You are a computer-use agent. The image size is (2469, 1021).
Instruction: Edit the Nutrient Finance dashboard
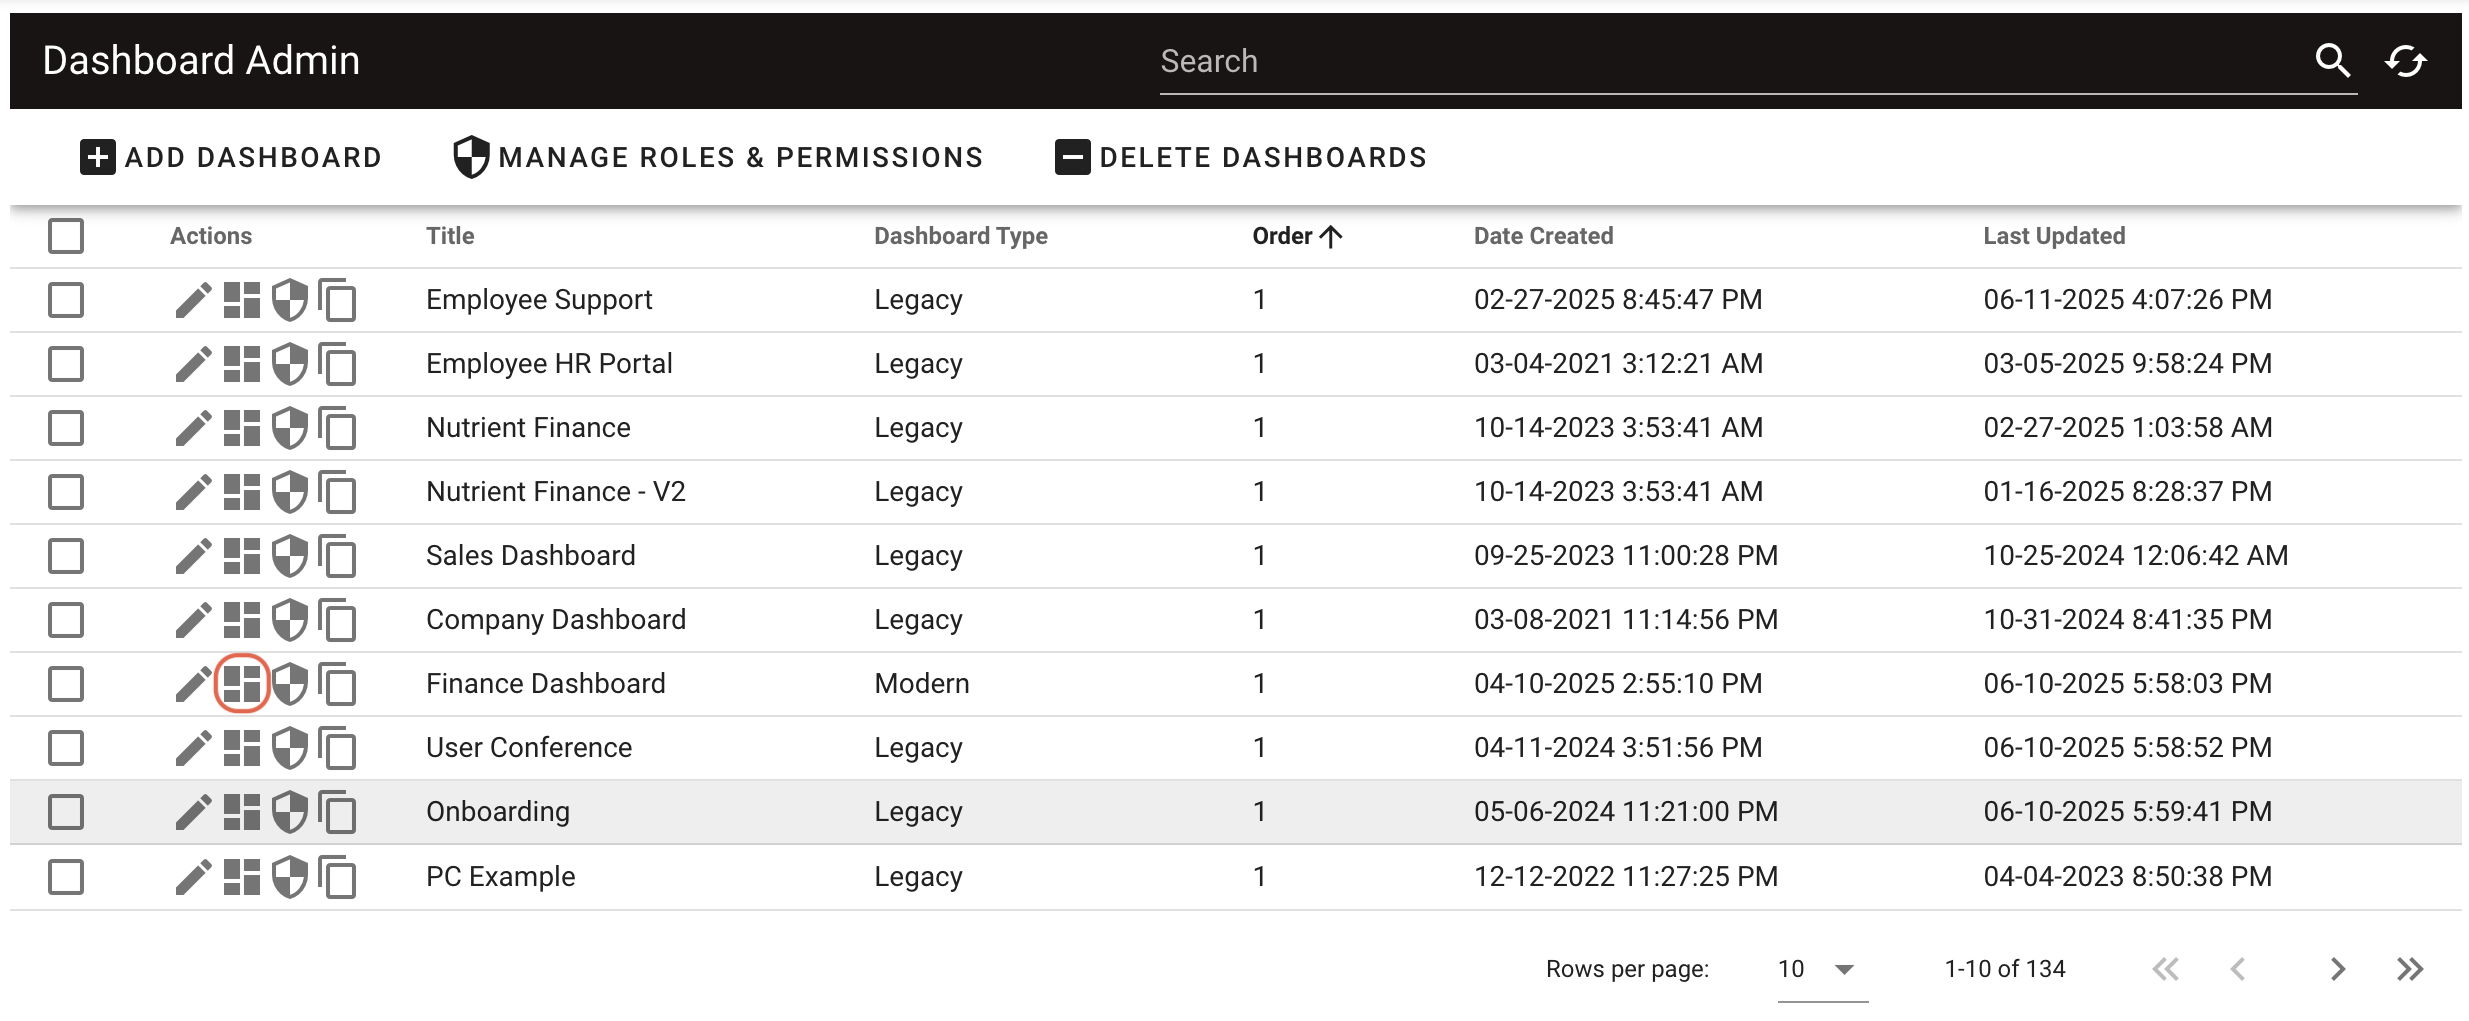193,428
